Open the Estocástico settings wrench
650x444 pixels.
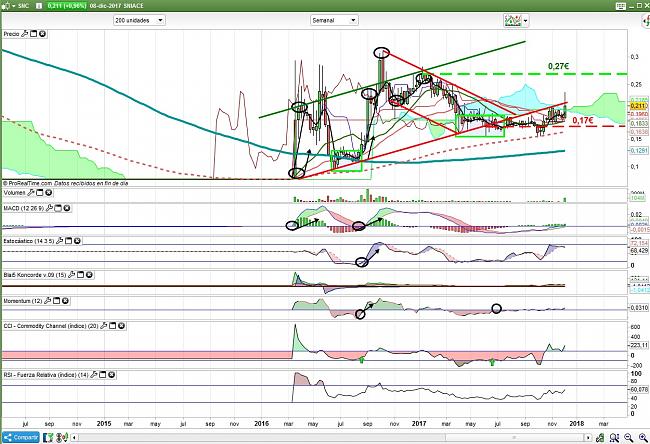pyautogui.click(x=60, y=241)
